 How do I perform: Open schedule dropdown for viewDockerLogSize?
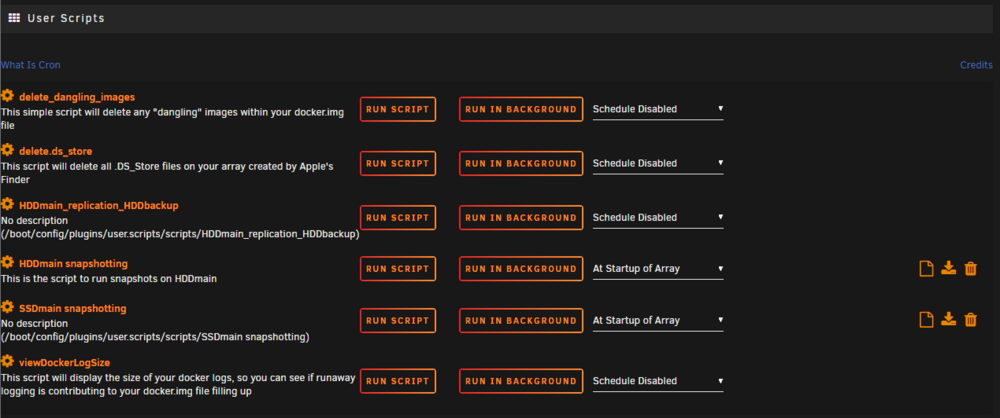pos(658,381)
